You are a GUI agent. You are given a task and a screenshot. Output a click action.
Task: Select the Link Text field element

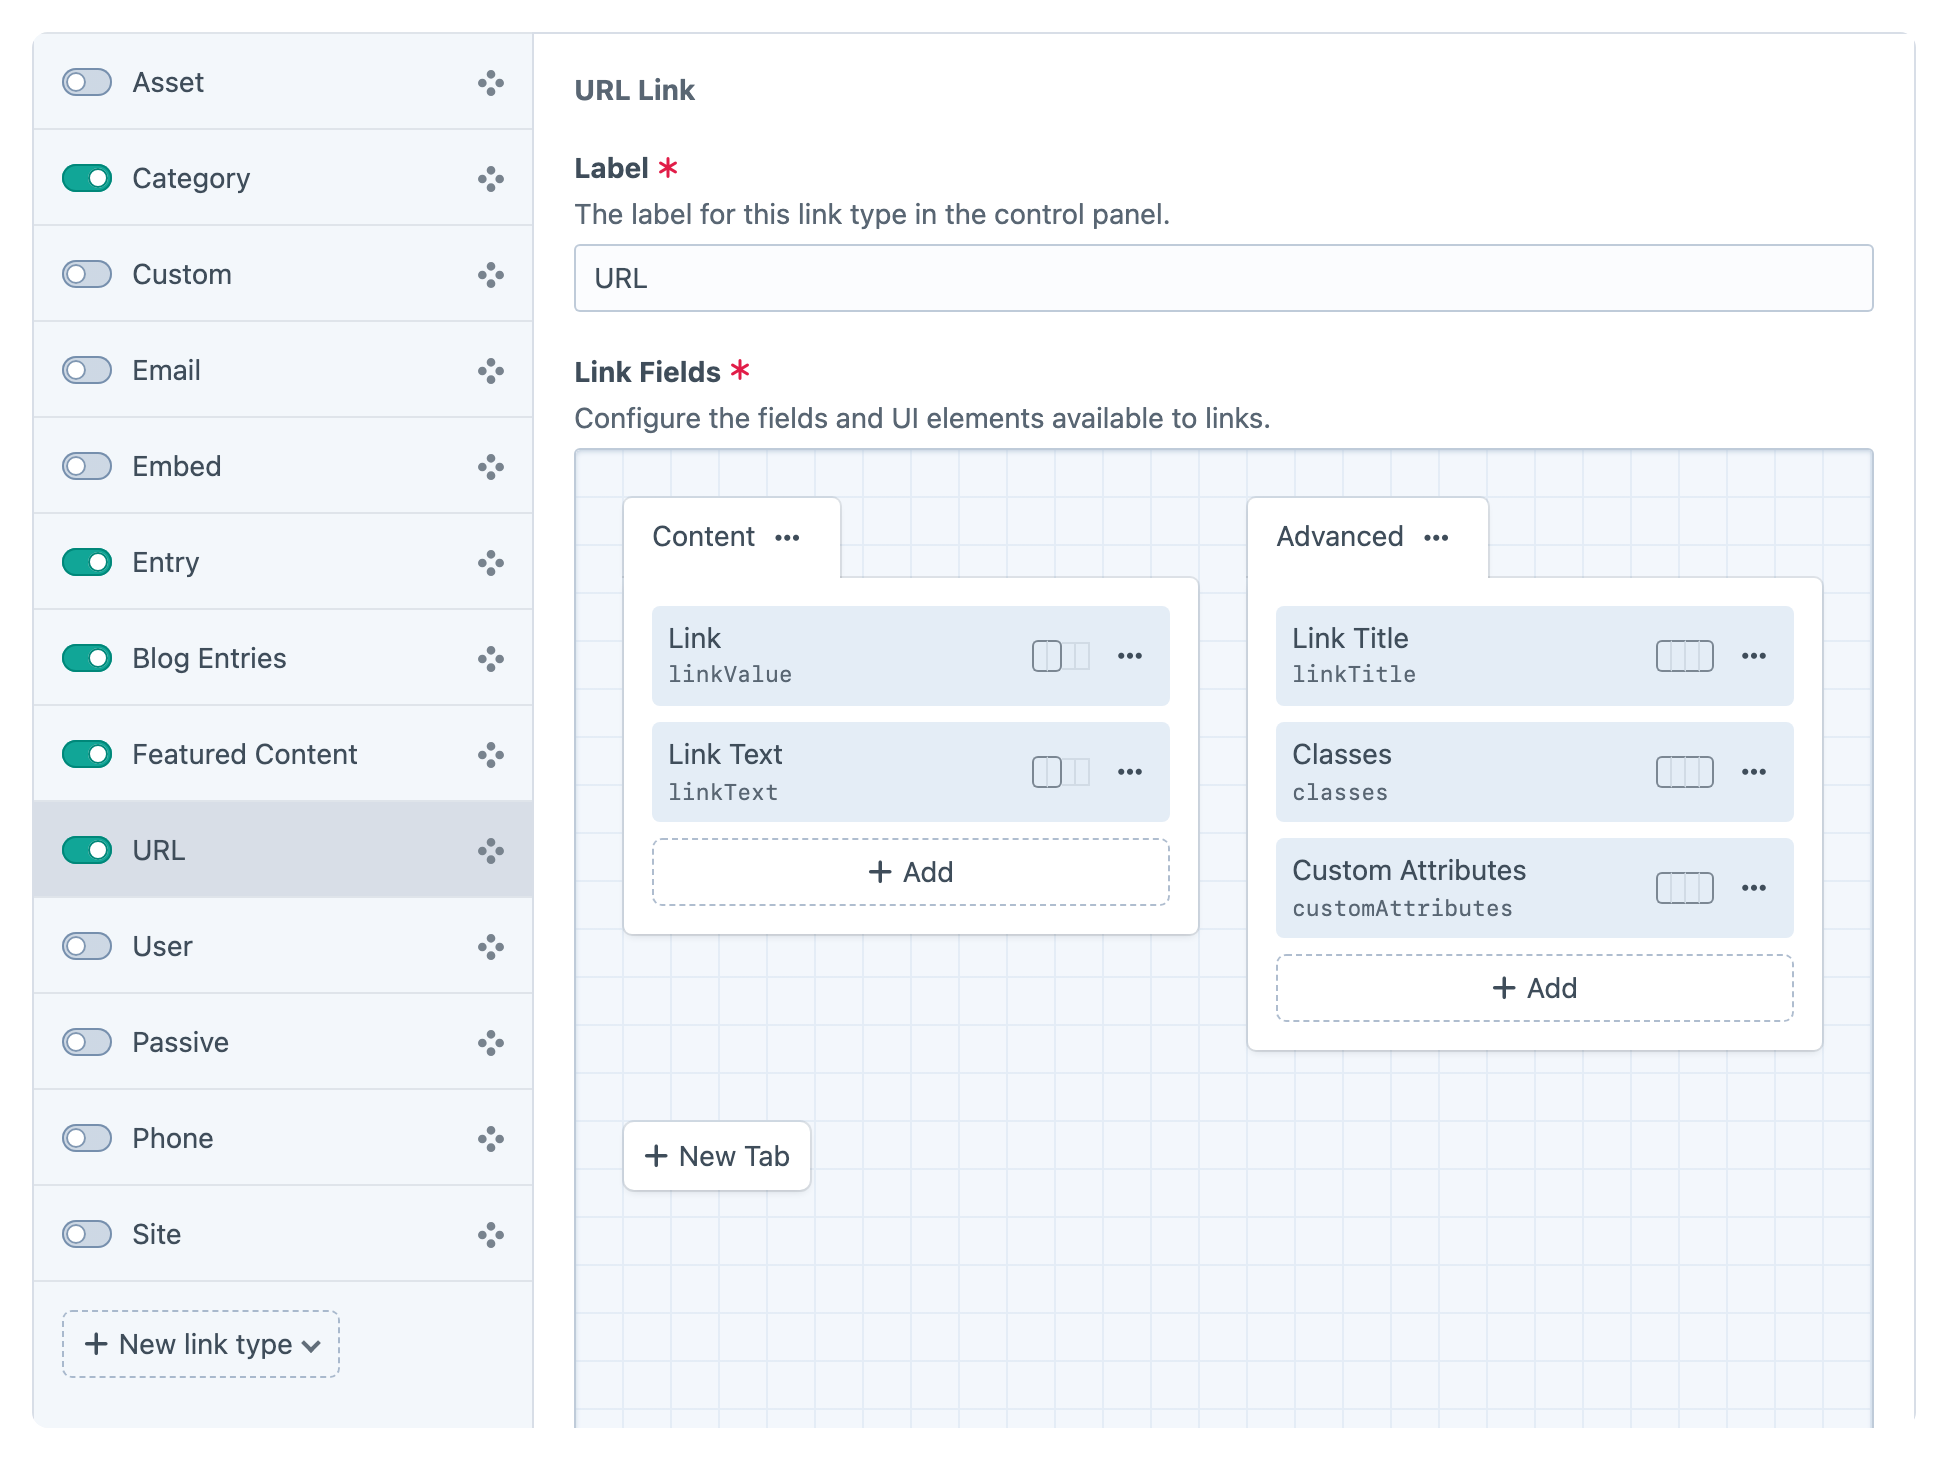(x=911, y=772)
